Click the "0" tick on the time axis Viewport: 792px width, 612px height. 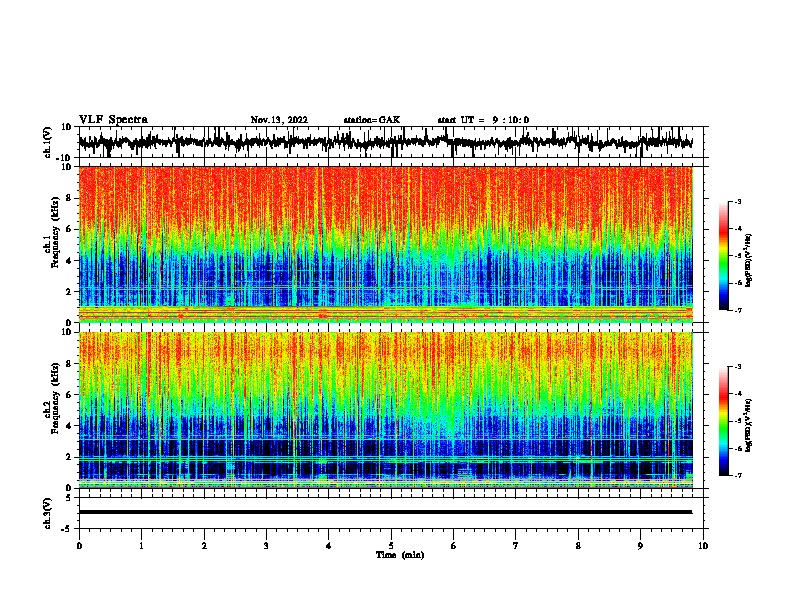tap(79, 546)
